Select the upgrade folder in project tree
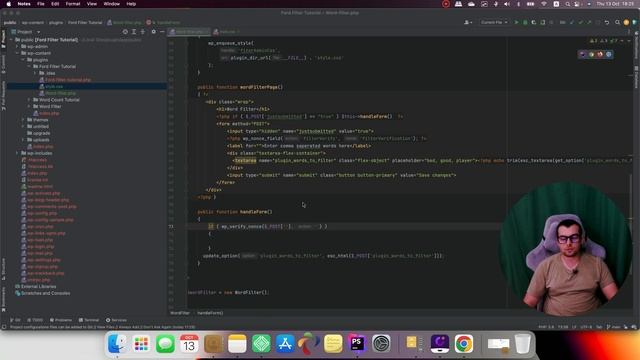640x360 pixels. pyautogui.click(x=42, y=133)
